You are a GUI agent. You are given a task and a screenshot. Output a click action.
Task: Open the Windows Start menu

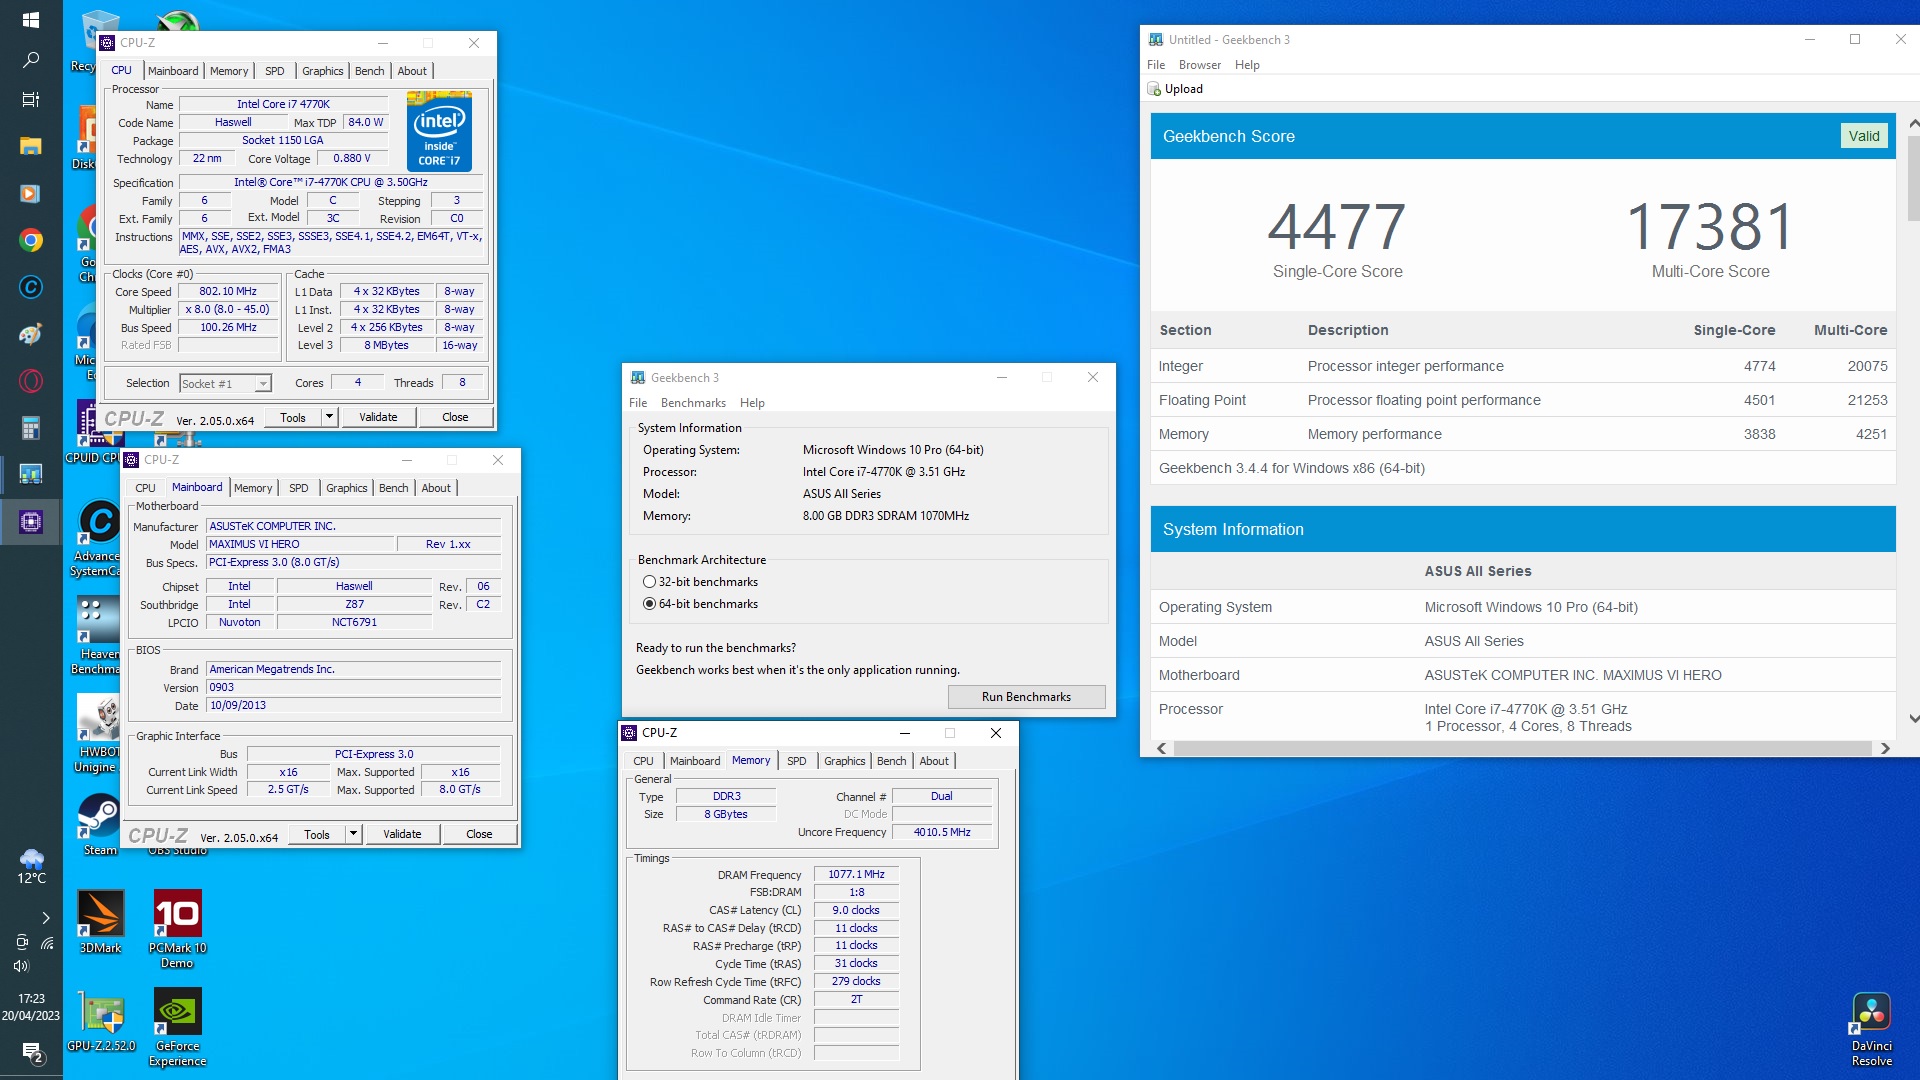pyautogui.click(x=30, y=20)
